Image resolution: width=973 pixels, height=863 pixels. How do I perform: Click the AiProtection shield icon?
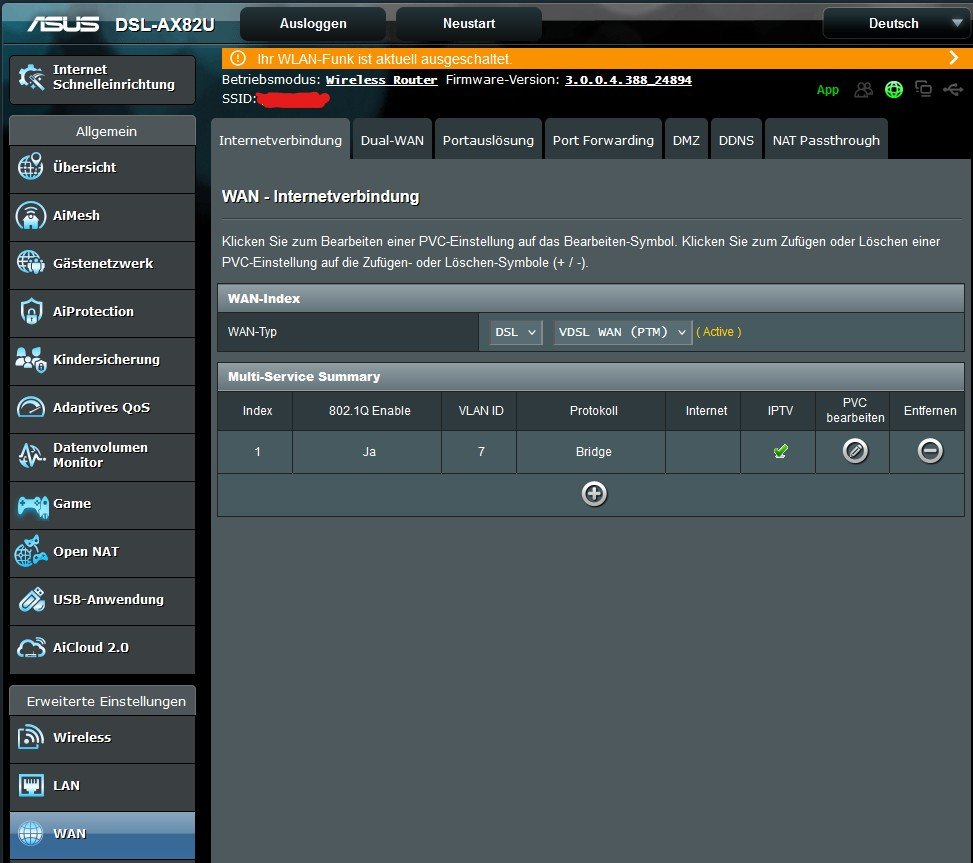[31, 311]
